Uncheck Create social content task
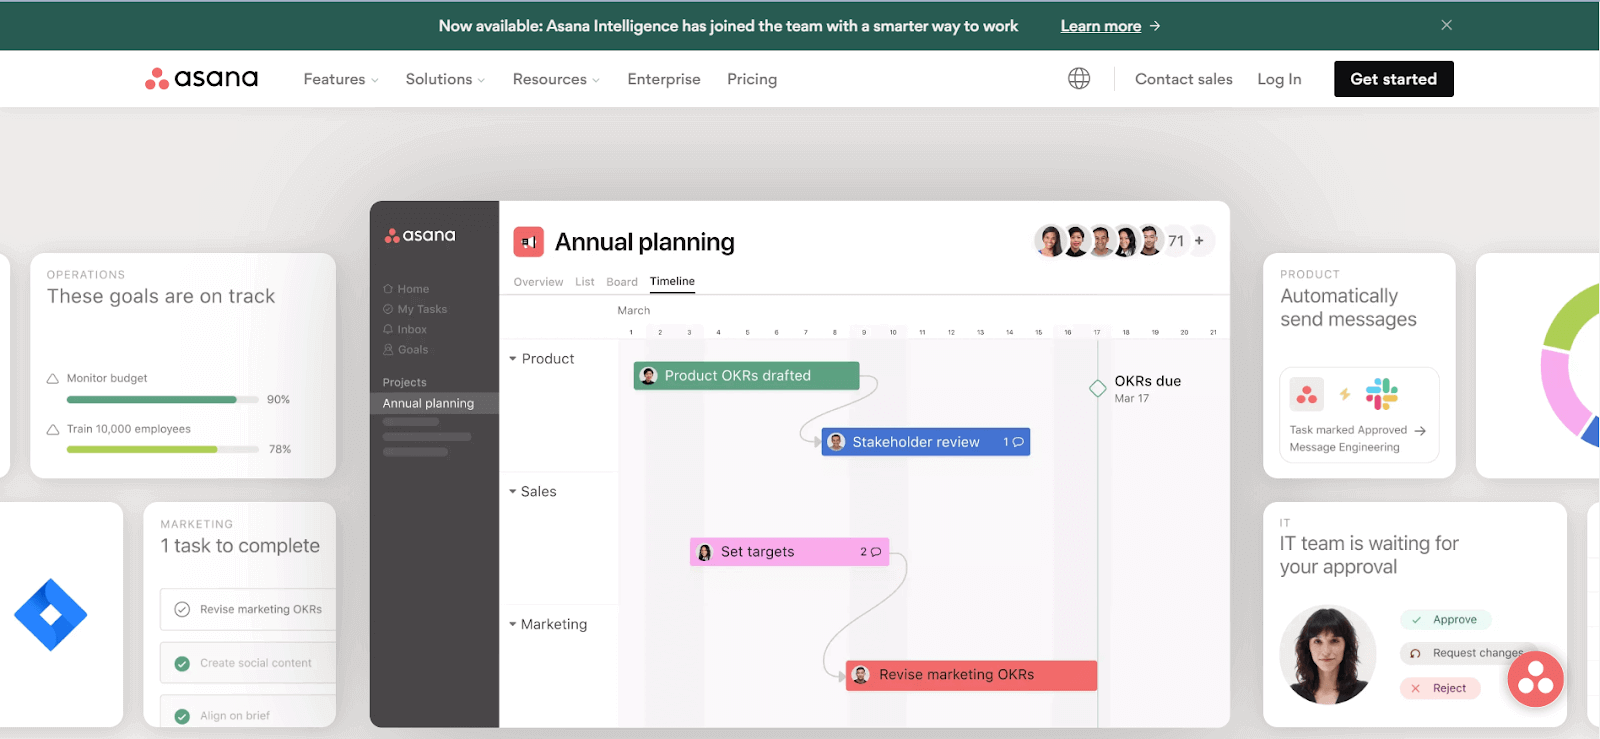 coord(182,664)
